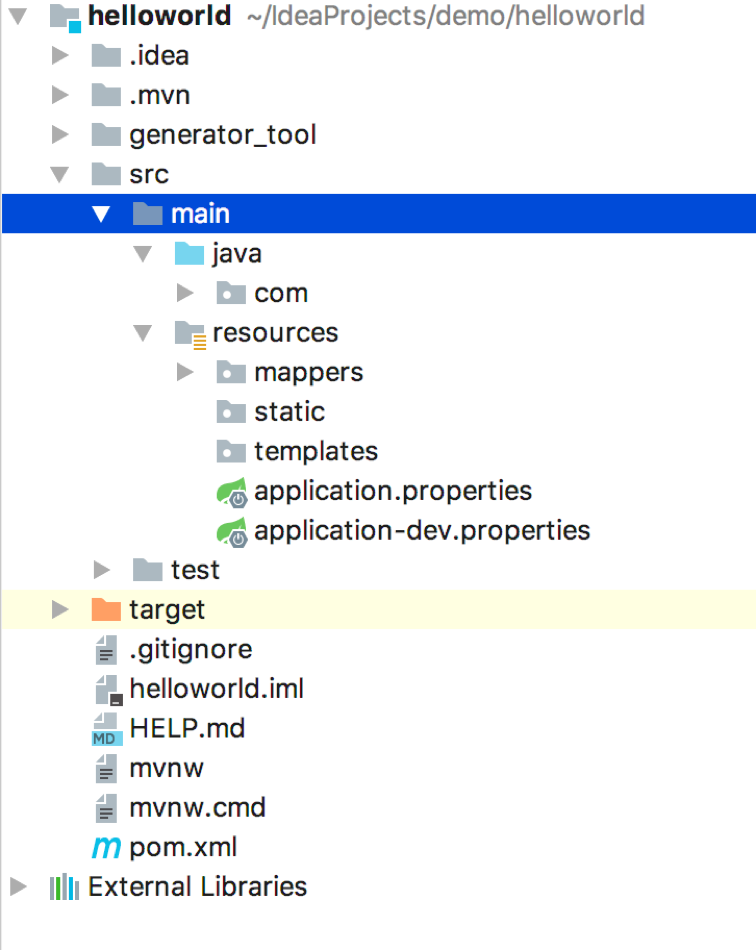Collapse the src directory arrow
Screen dimensions: 756x950
tap(59, 175)
